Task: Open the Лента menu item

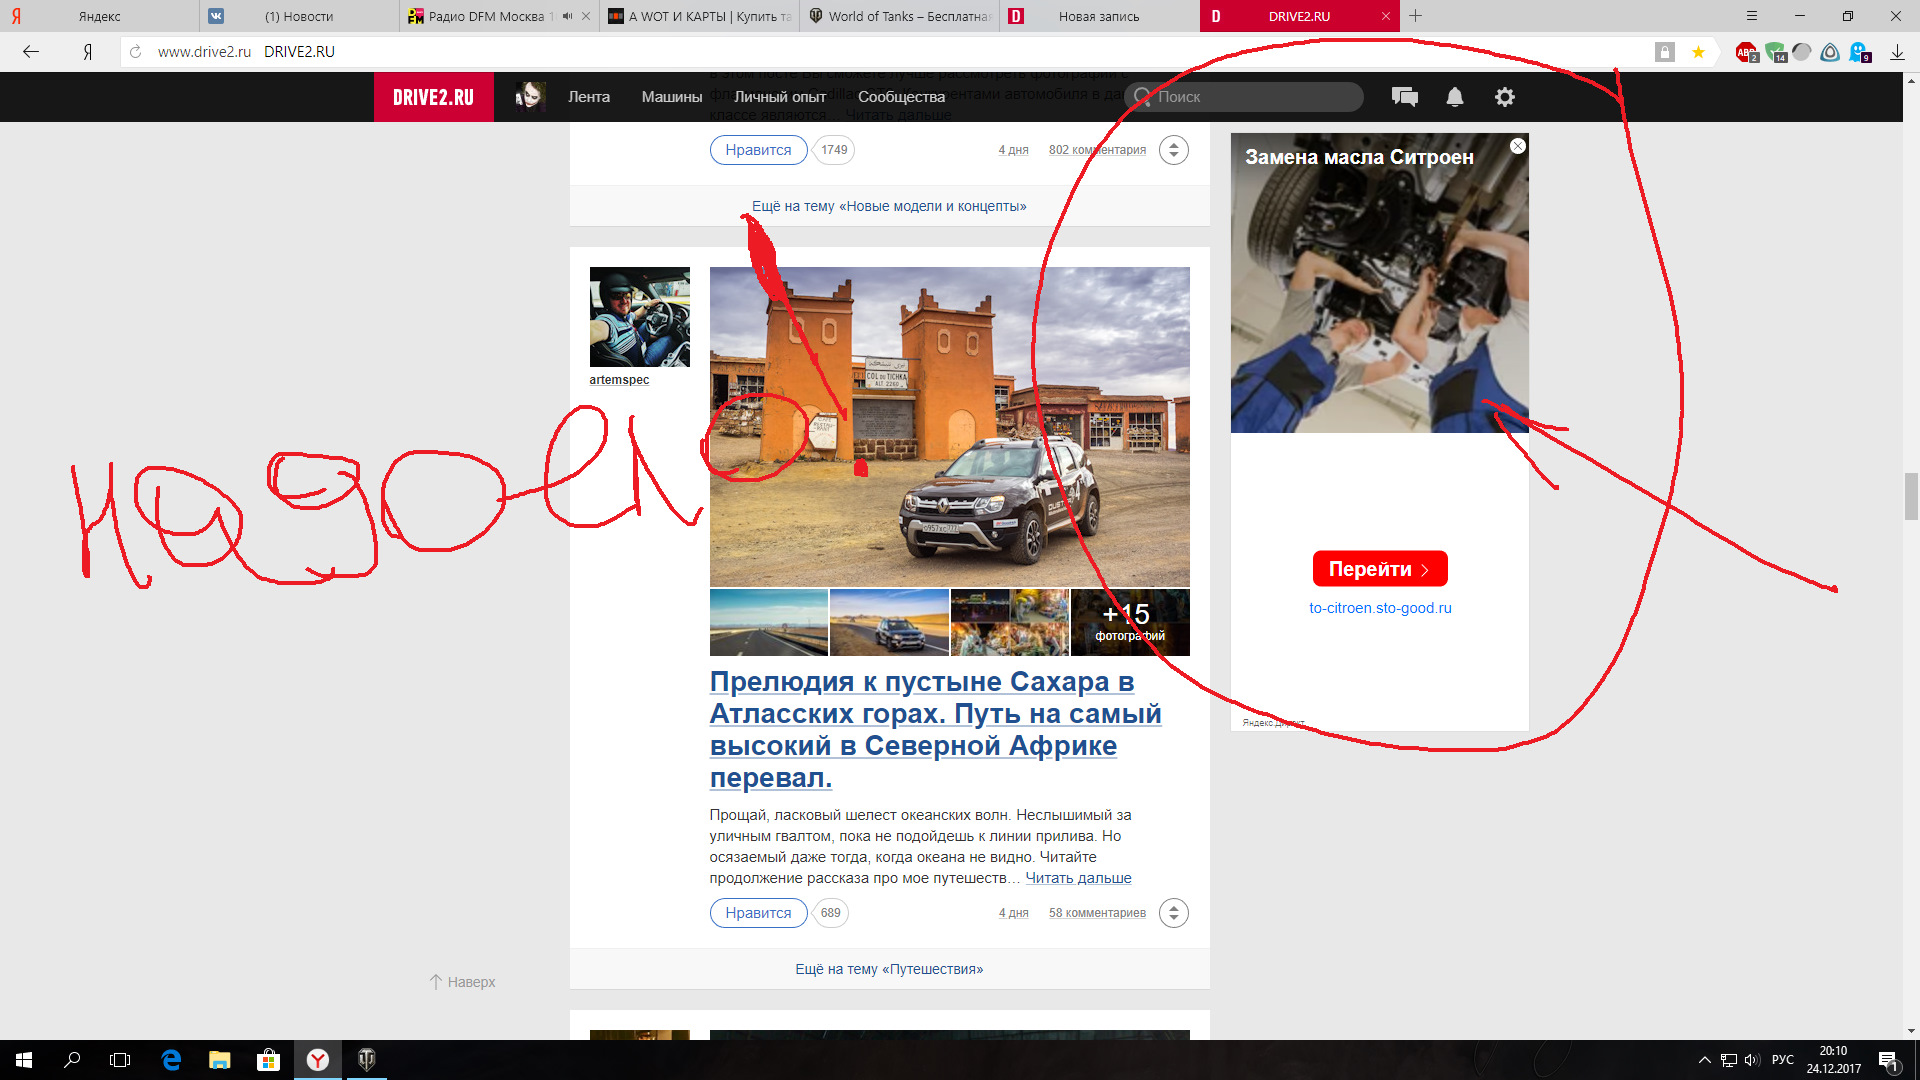Action: 589,97
